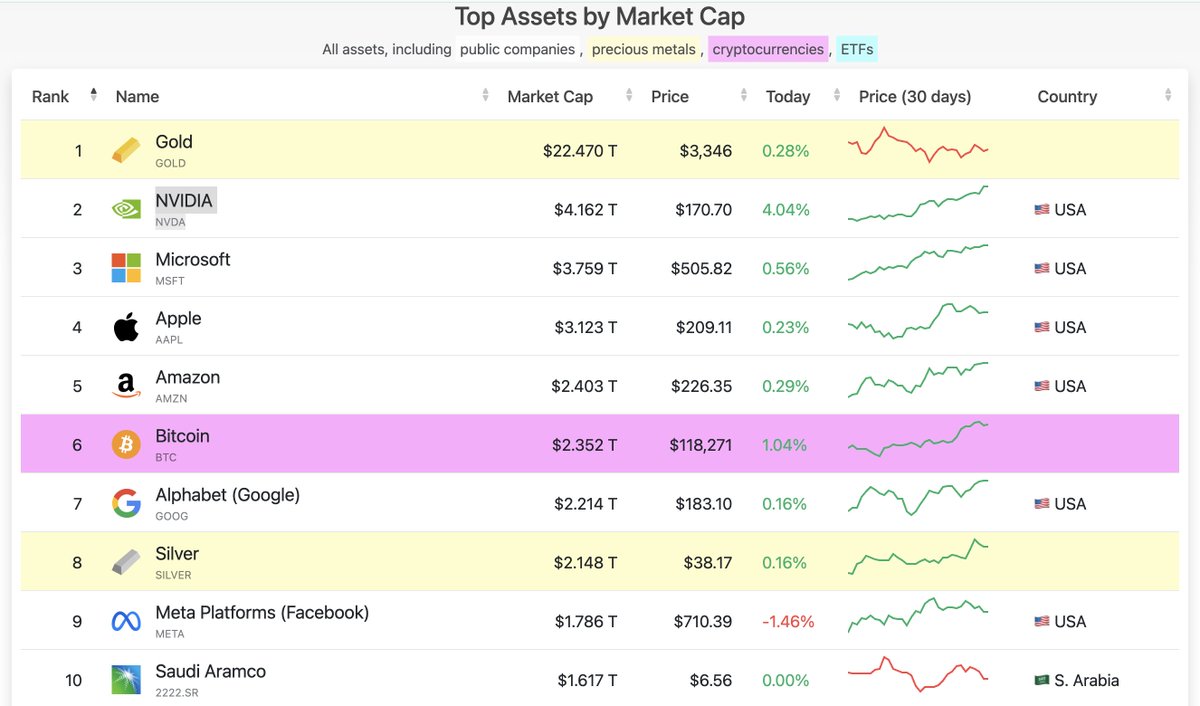Click the USA flag in Meta row
Viewport: 1200px width, 706px height.
1042,622
